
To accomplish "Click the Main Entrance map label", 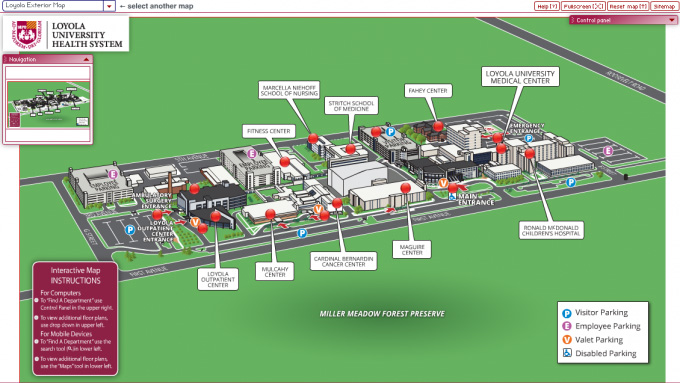I will click(x=476, y=200).
